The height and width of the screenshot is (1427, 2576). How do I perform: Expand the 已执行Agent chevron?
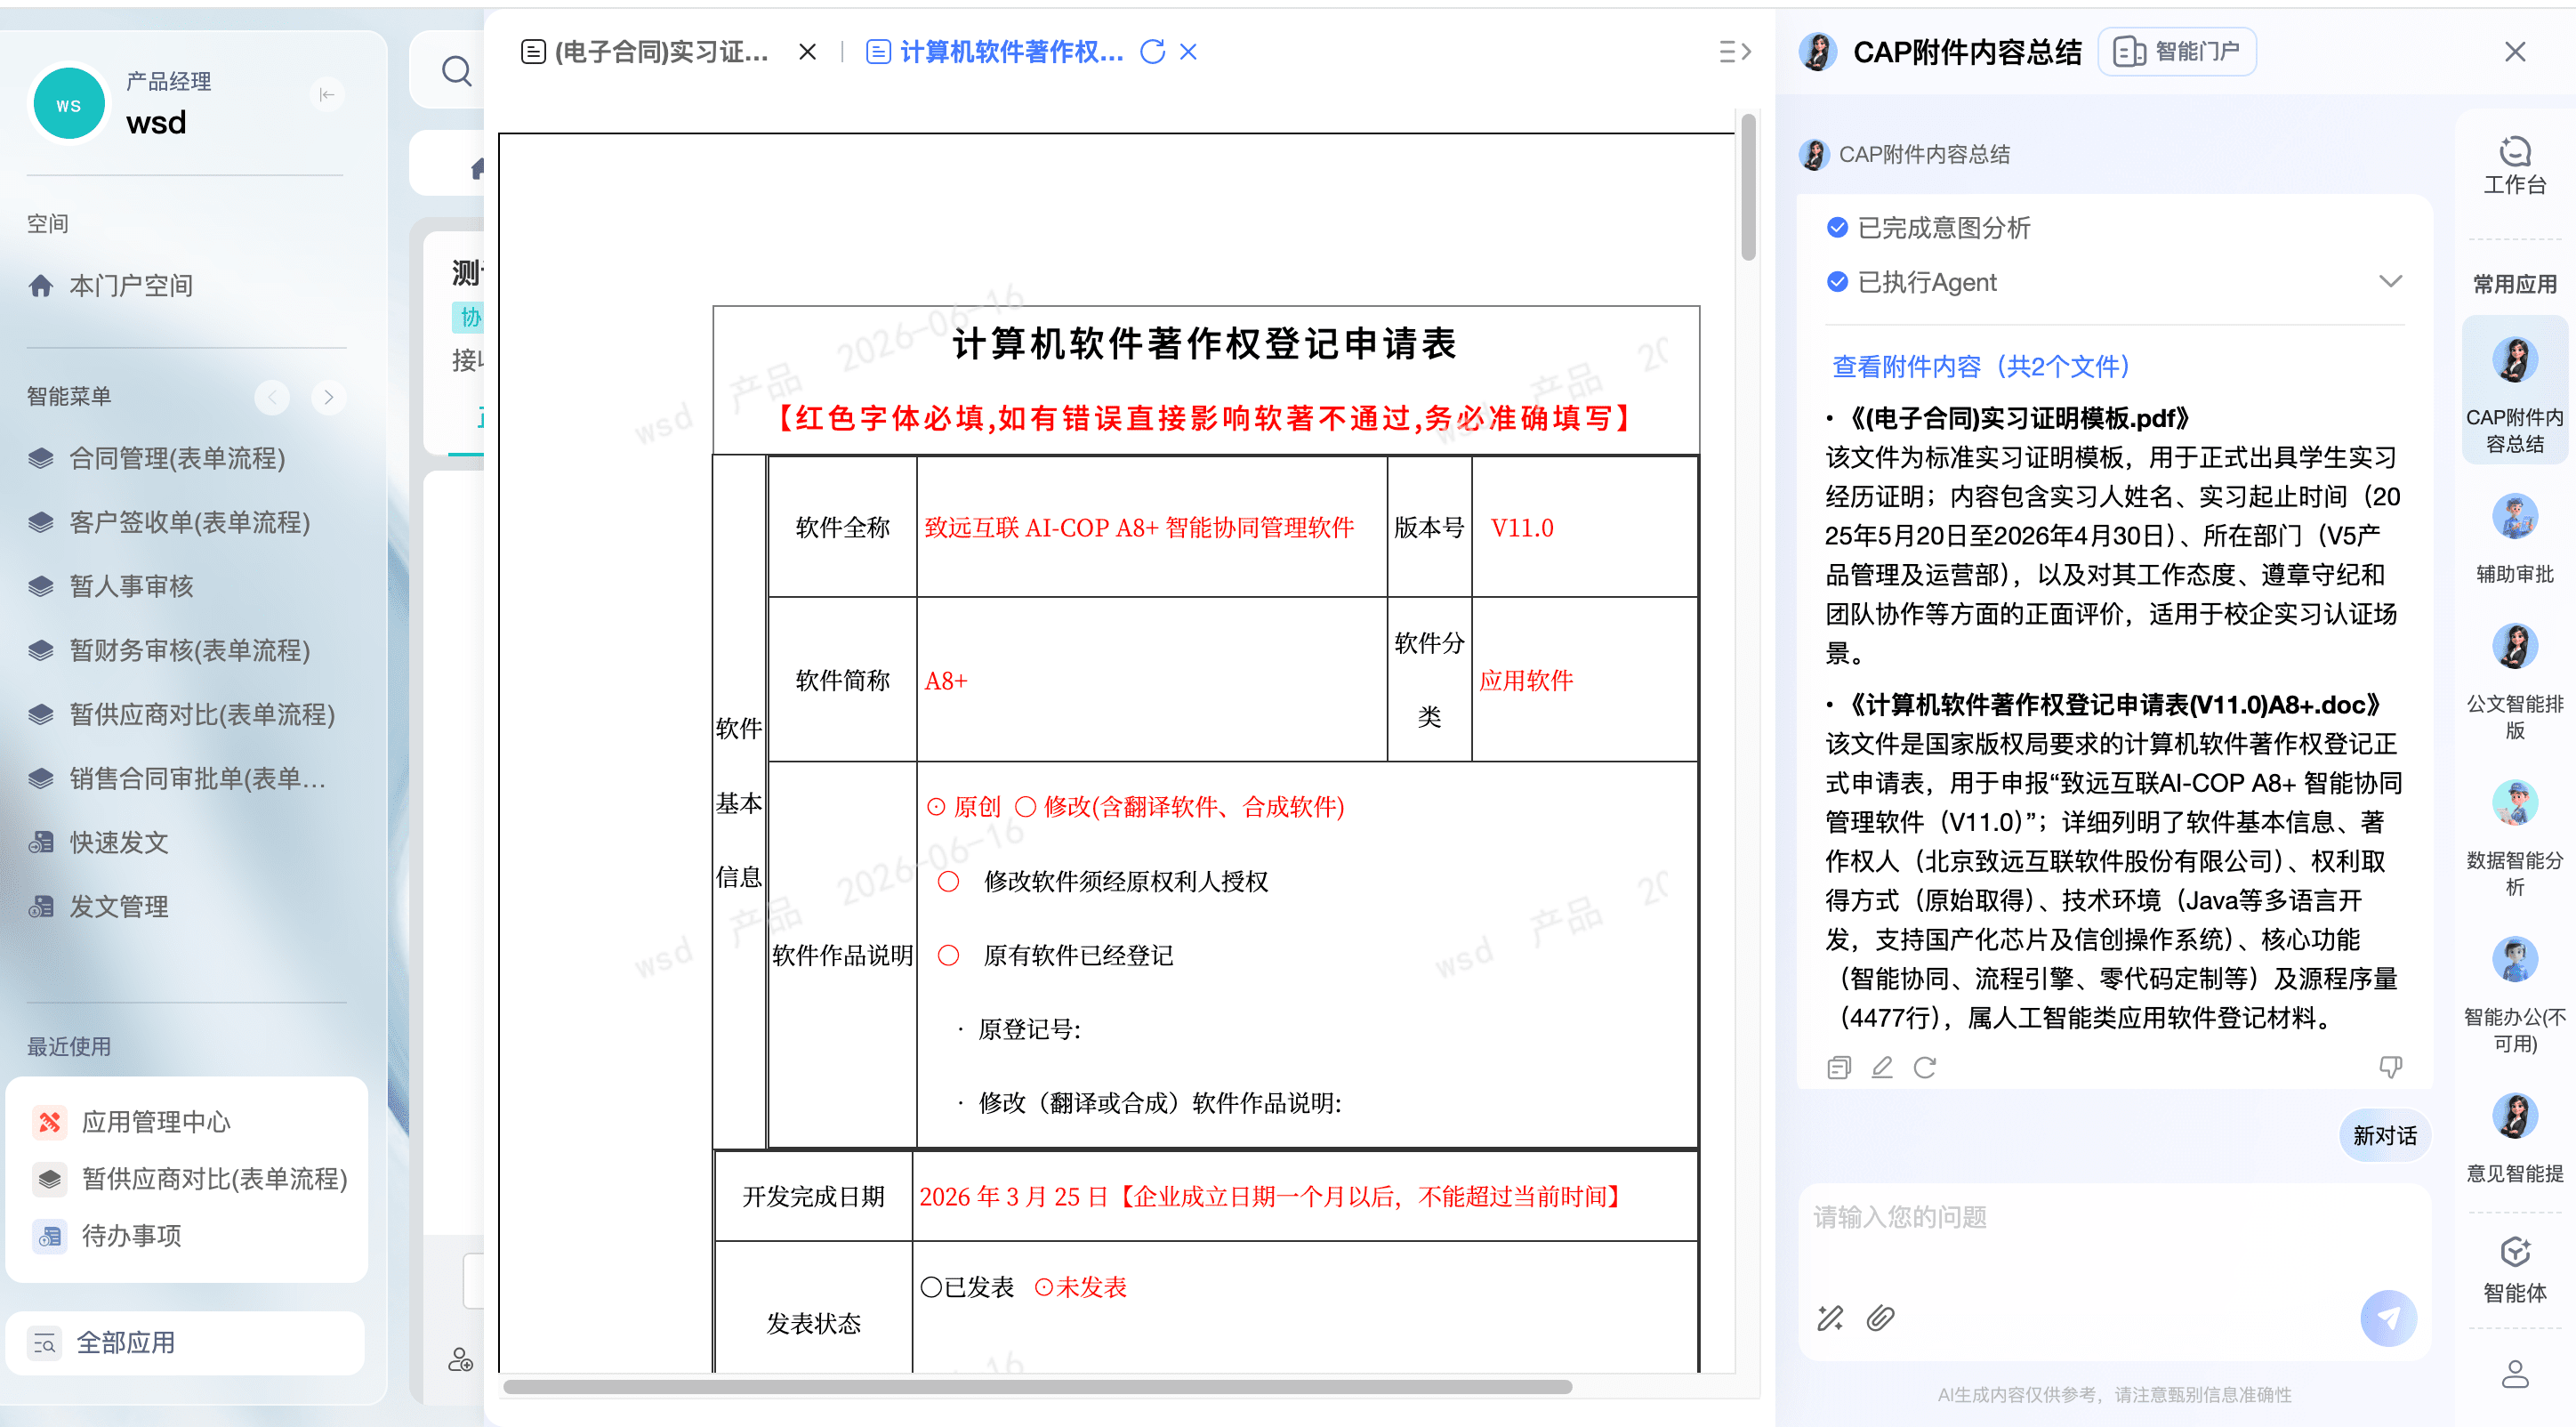pos(2390,281)
